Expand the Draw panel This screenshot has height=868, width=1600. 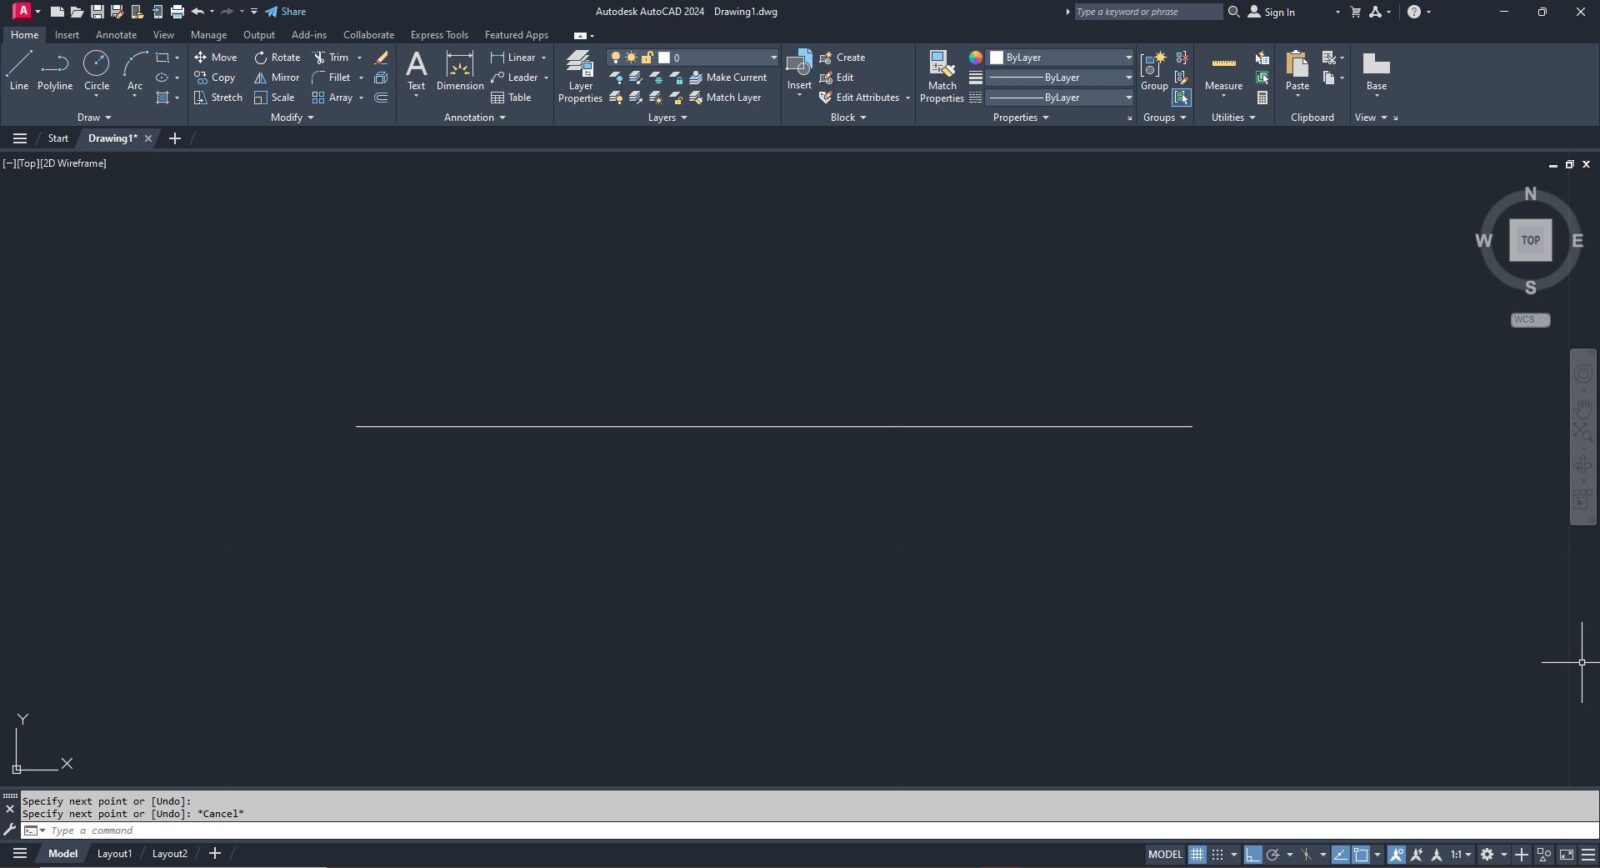click(x=95, y=117)
